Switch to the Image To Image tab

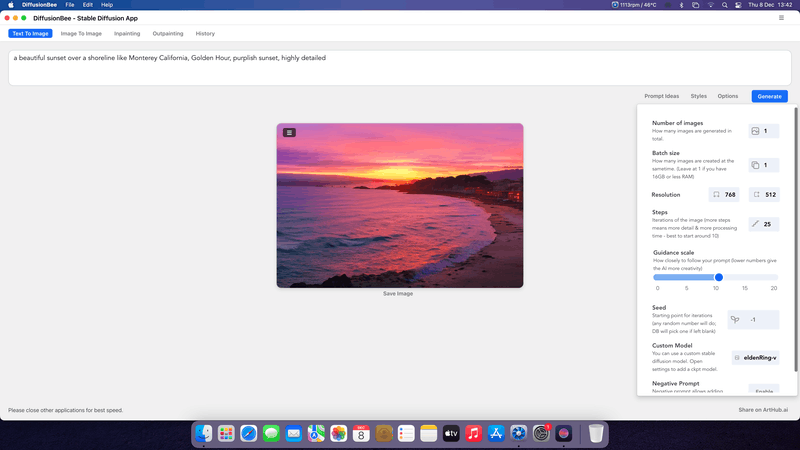coord(81,34)
